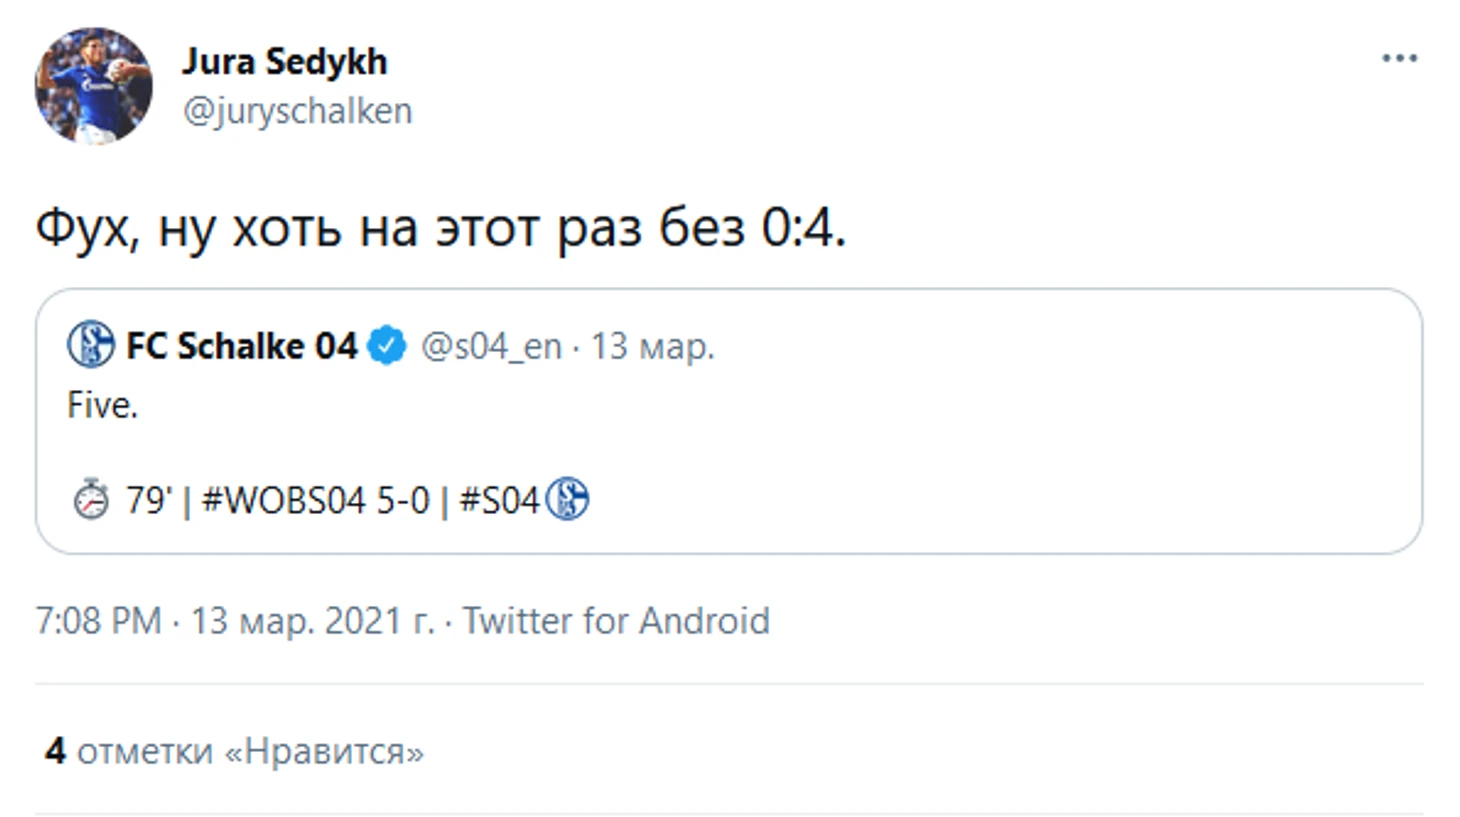Click the 13 мар. 2021 г. date

click(x=313, y=621)
